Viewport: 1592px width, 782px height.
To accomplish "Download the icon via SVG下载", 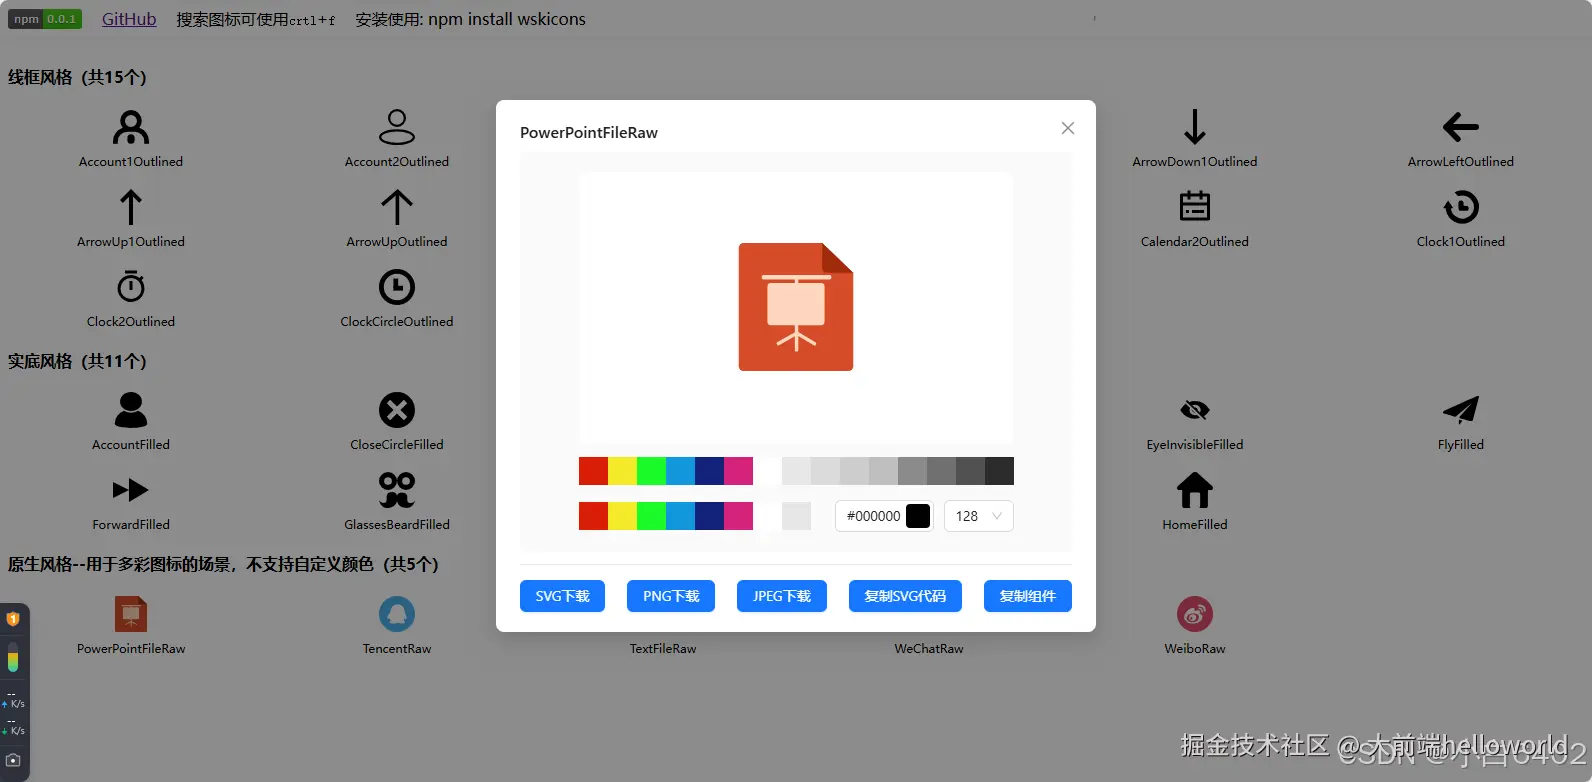I will [562, 596].
